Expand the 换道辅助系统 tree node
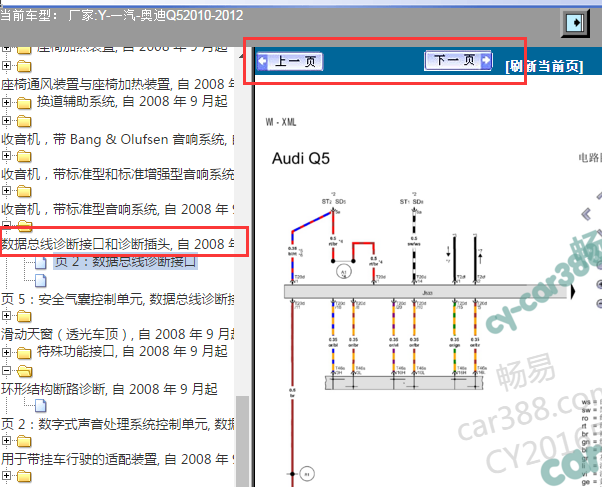This screenshot has width=602, height=487. tap(6, 102)
